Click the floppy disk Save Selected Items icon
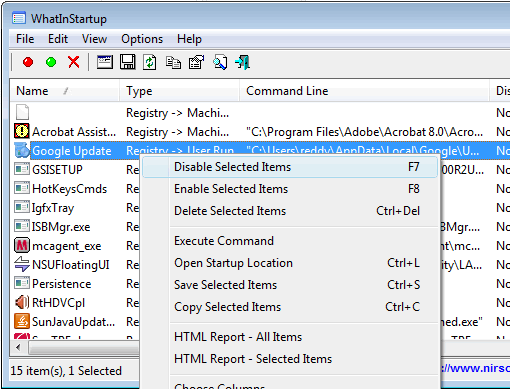This screenshot has height=389, width=510. click(x=128, y=62)
